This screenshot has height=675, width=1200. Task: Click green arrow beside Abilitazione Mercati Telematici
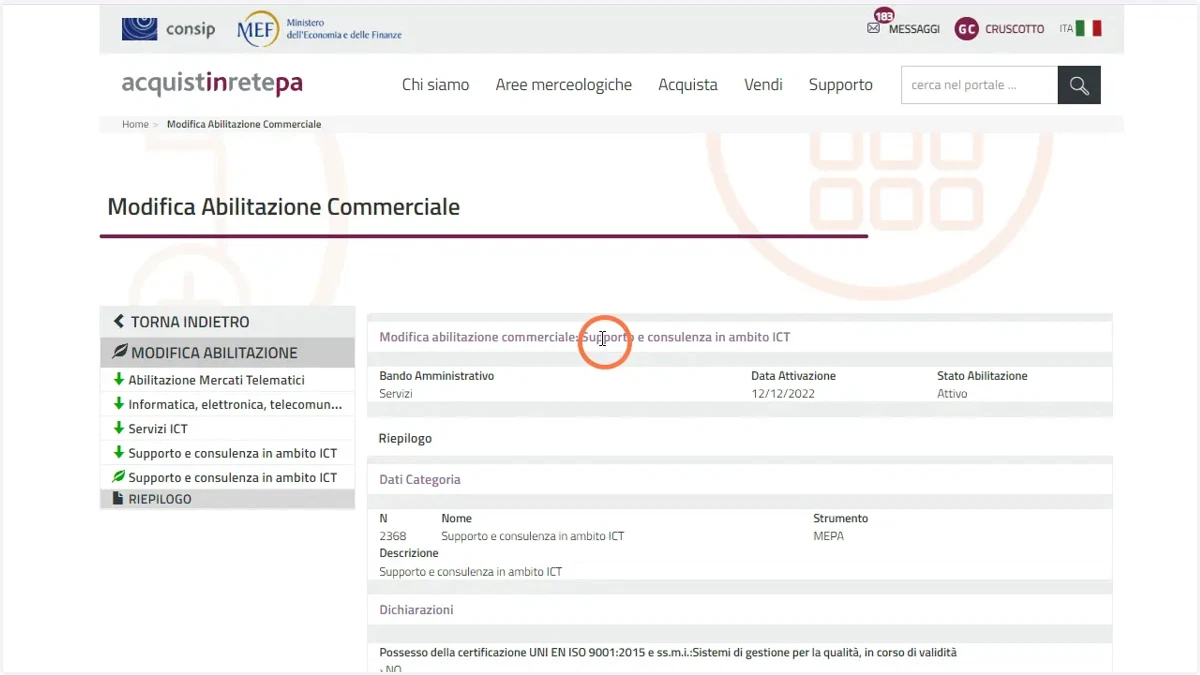119,379
